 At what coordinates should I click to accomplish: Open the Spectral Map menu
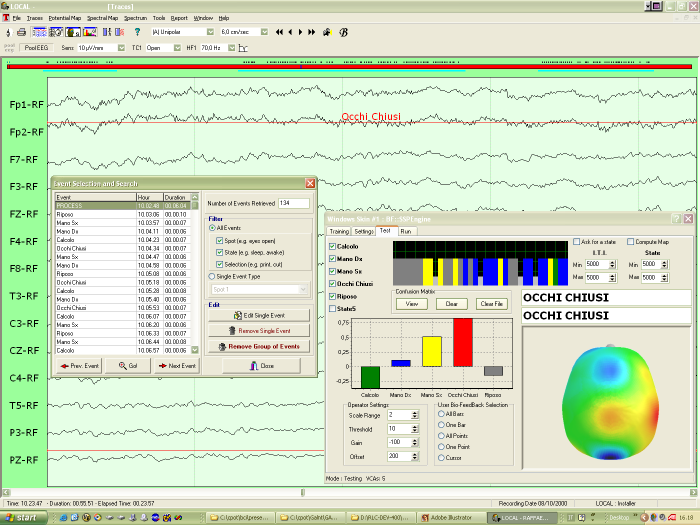[101, 18]
